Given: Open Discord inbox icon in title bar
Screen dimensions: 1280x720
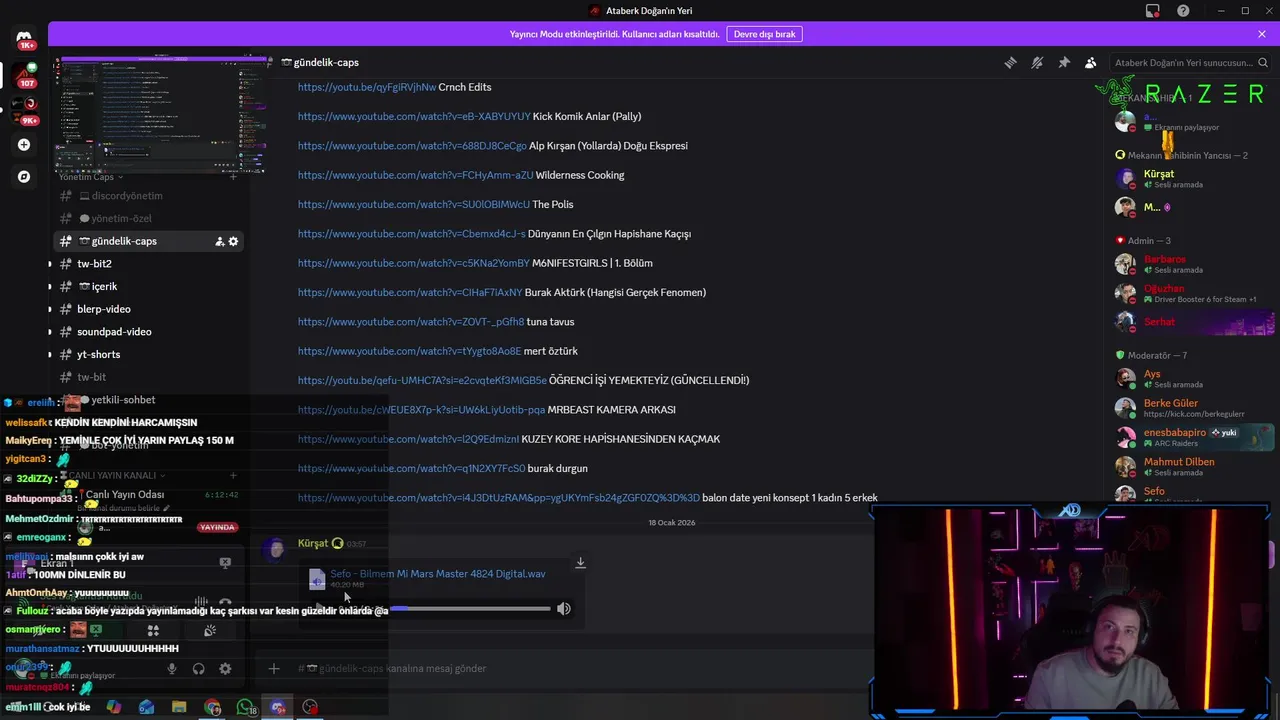Looking at the screenshot, I should click(x=1153, y=11).
